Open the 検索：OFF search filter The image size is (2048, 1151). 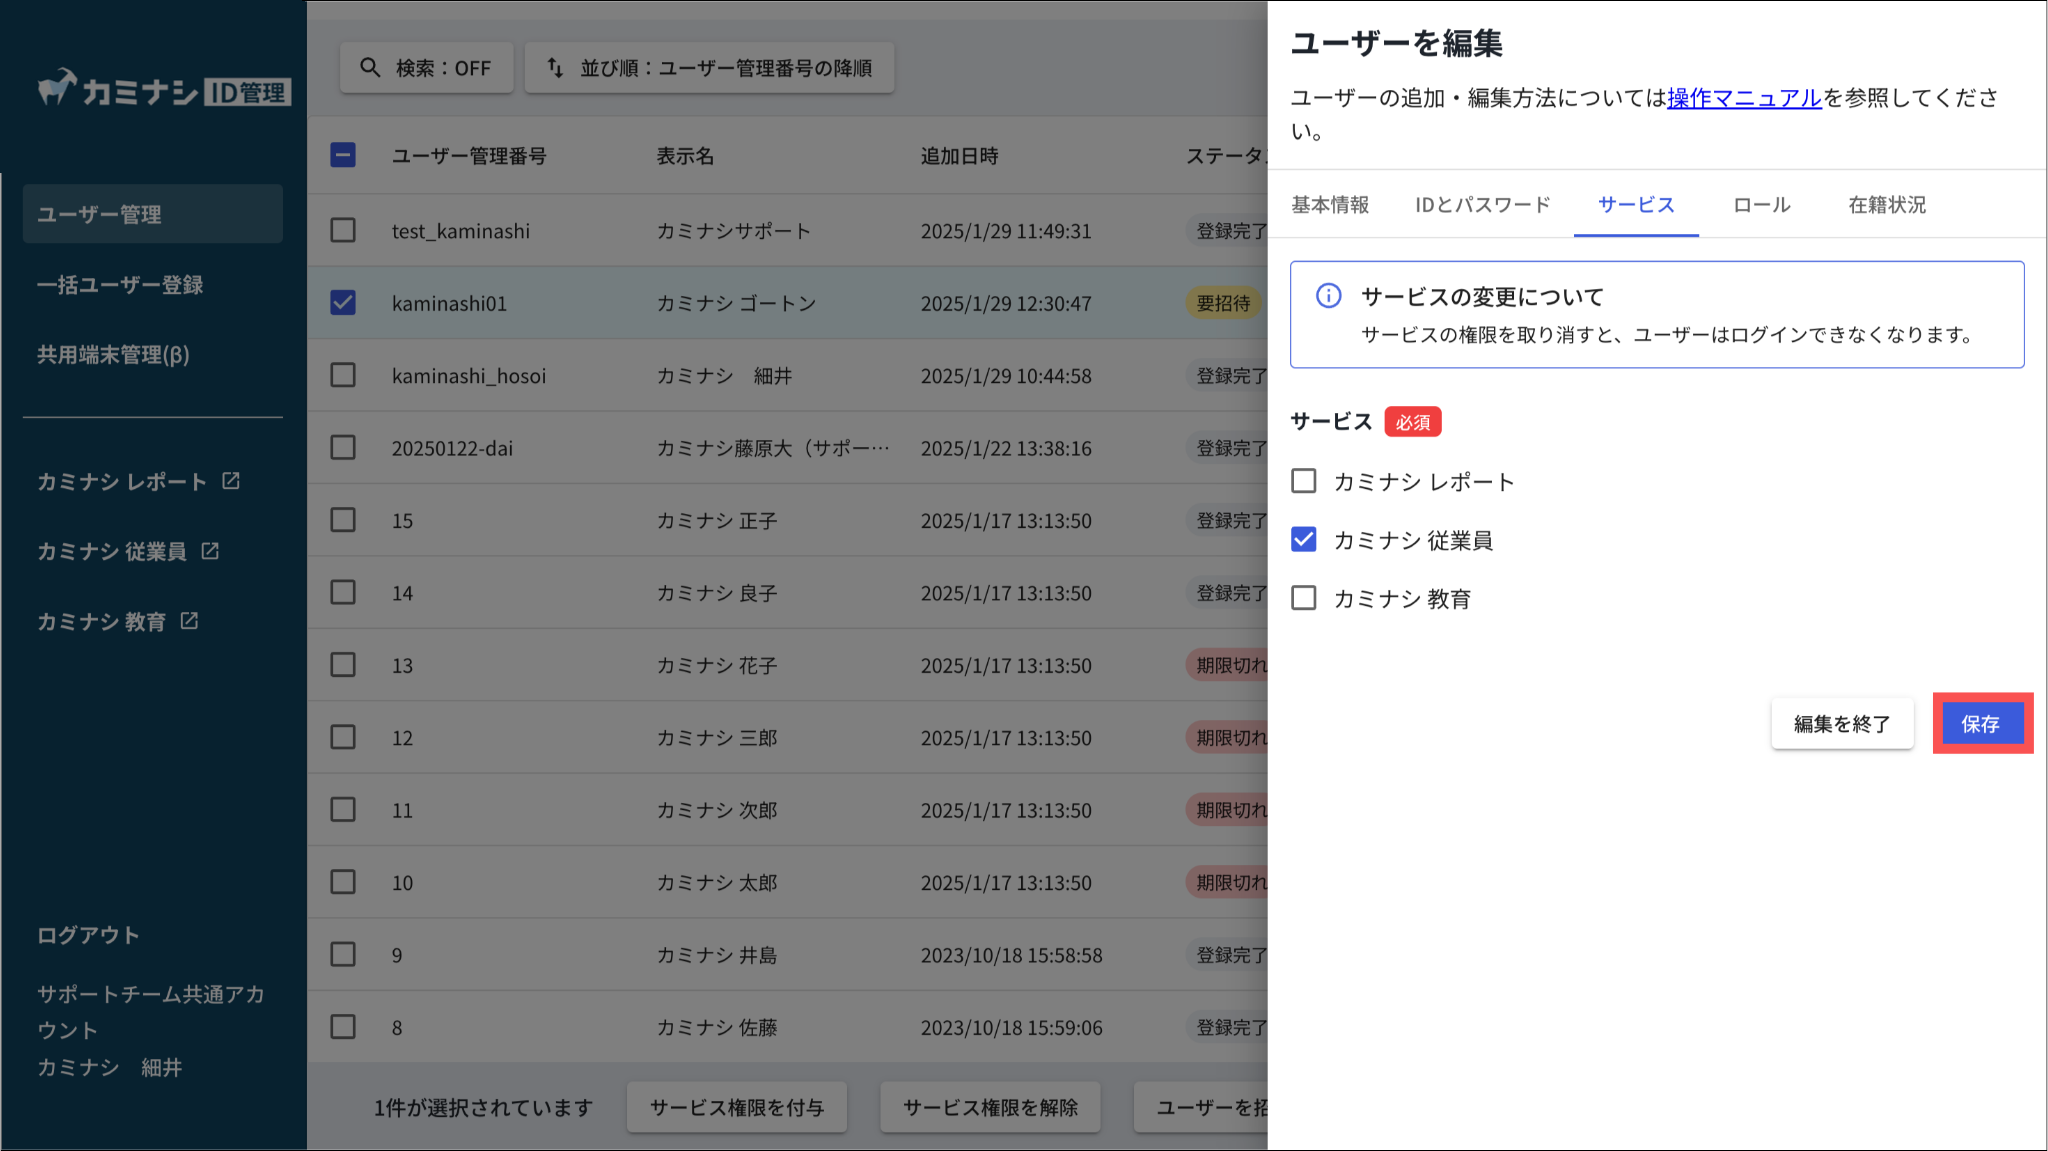tap(426, 68)
